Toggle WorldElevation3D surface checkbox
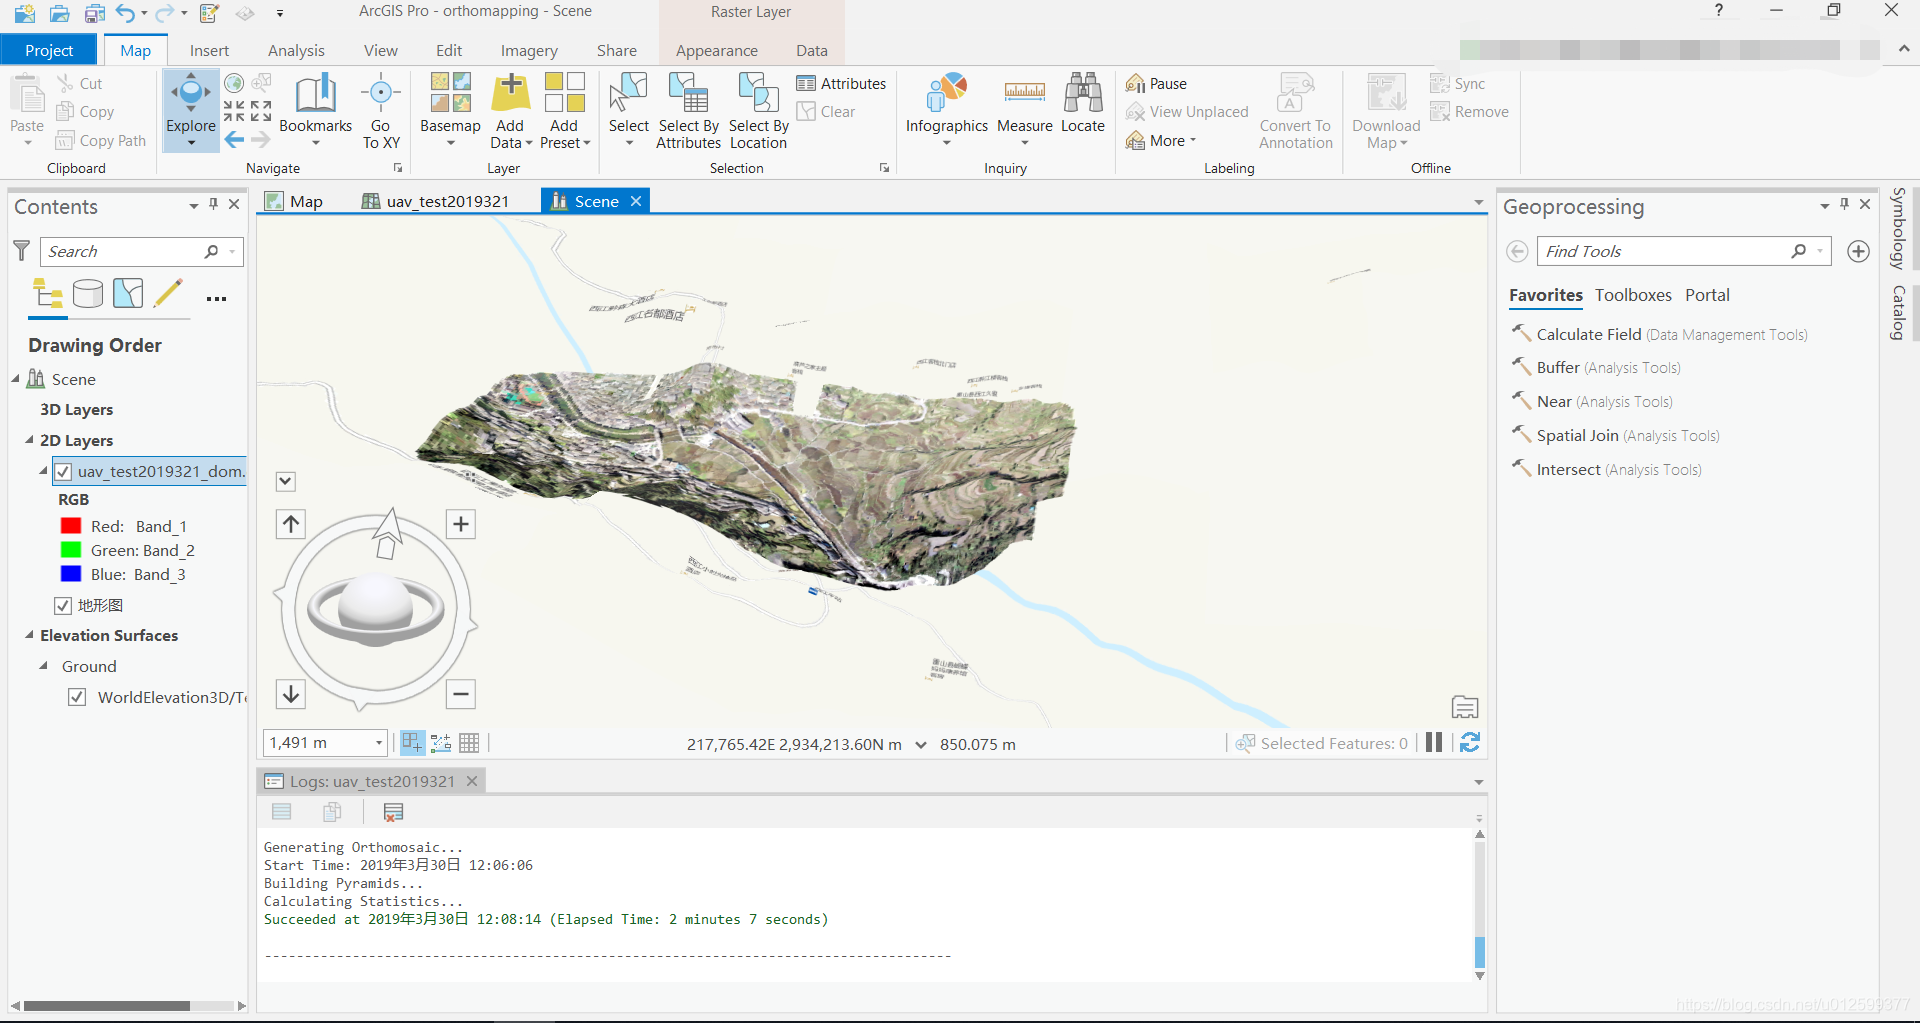1920x1023 pixels. (x=77, y=697)
